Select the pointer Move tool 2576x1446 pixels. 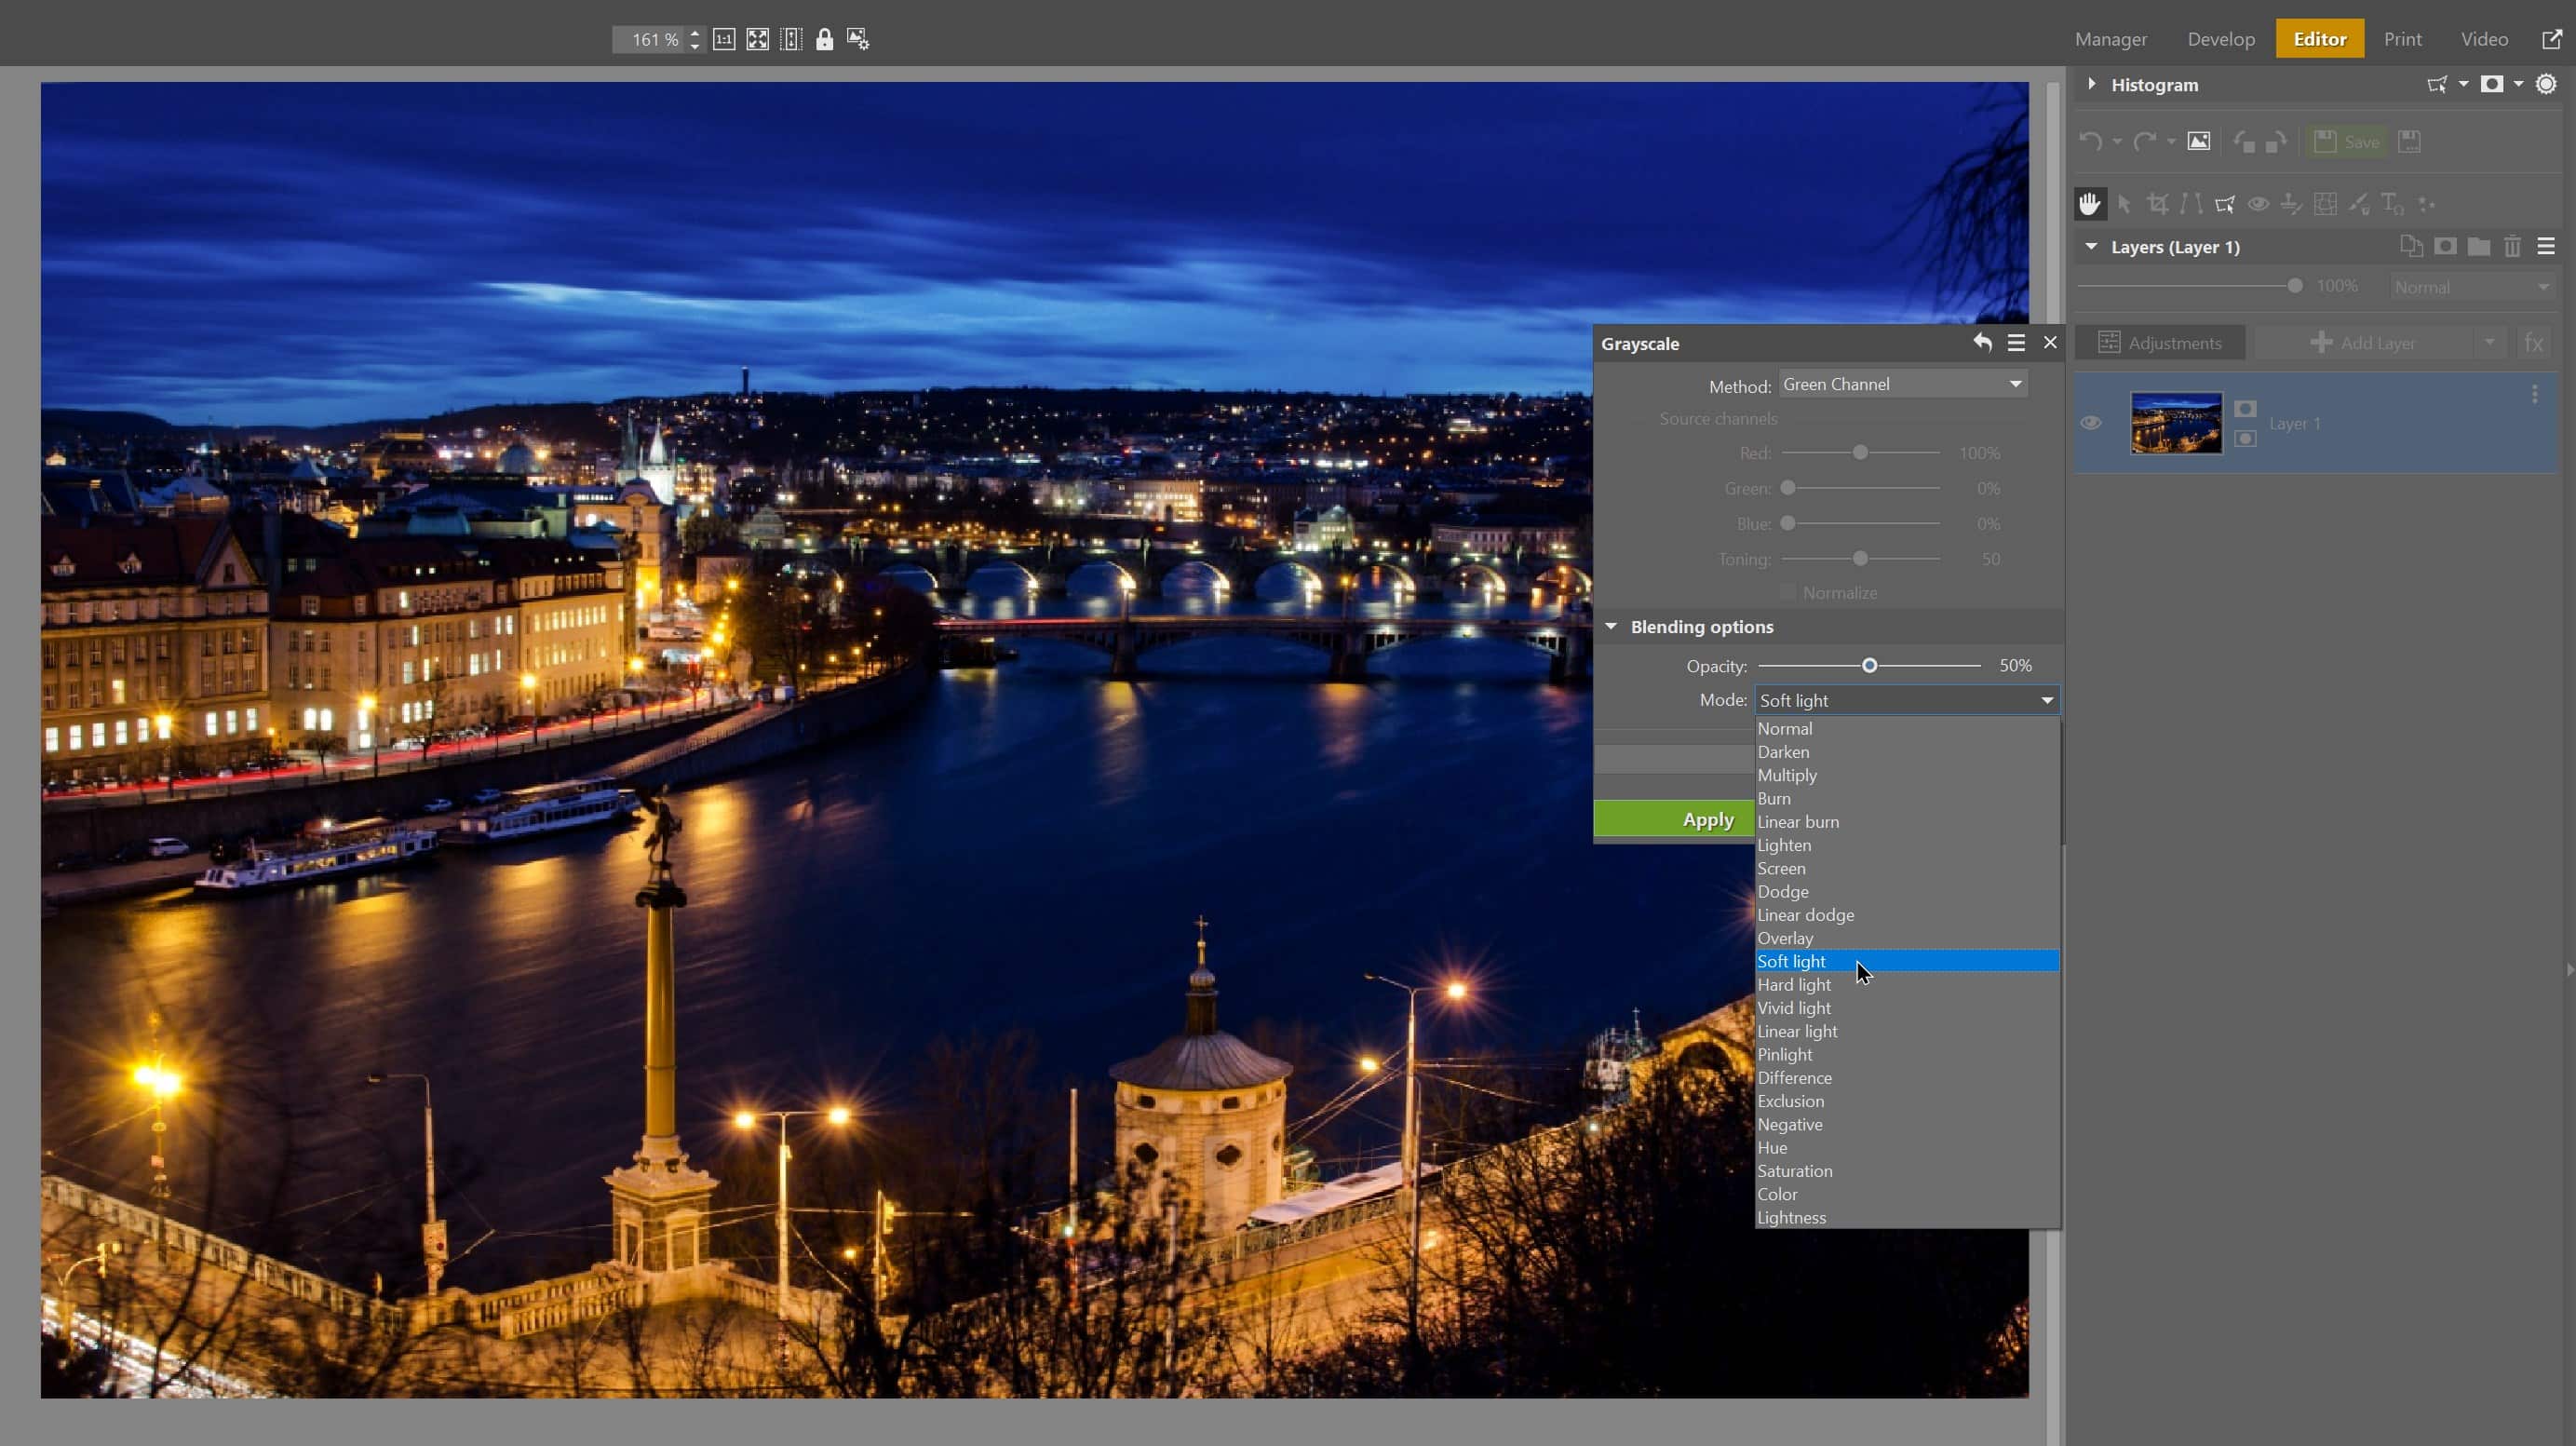(x=2124, y=204)
